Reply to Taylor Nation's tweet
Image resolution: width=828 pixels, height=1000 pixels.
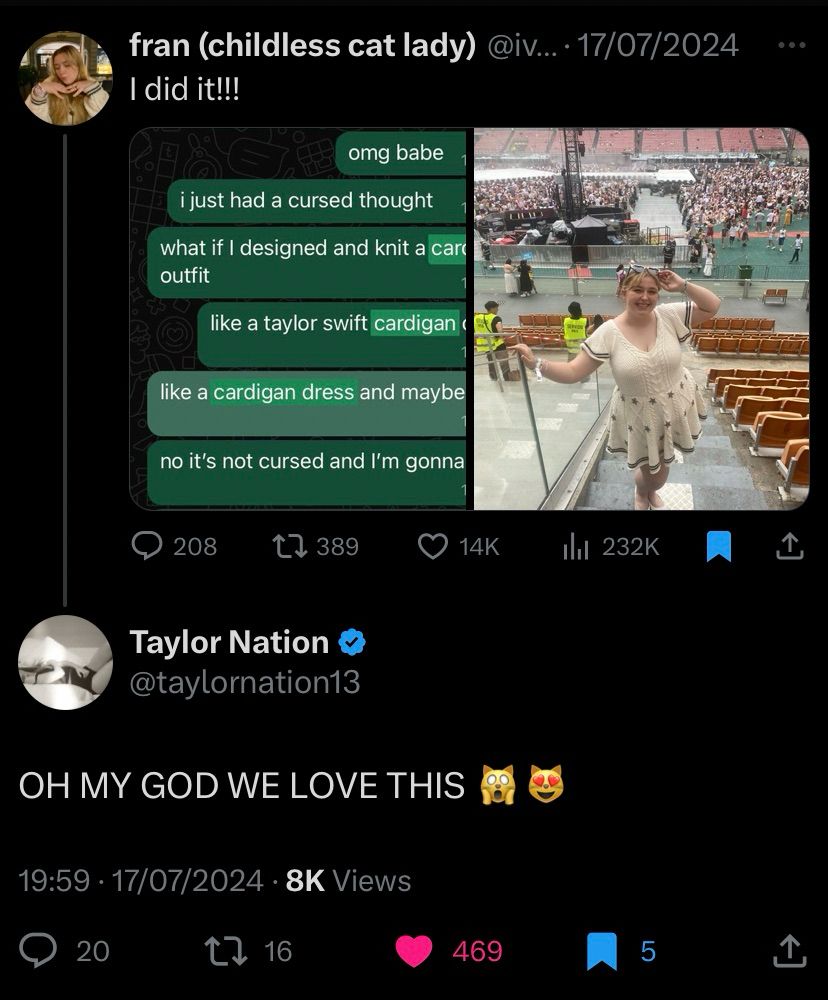click(38, 950)
